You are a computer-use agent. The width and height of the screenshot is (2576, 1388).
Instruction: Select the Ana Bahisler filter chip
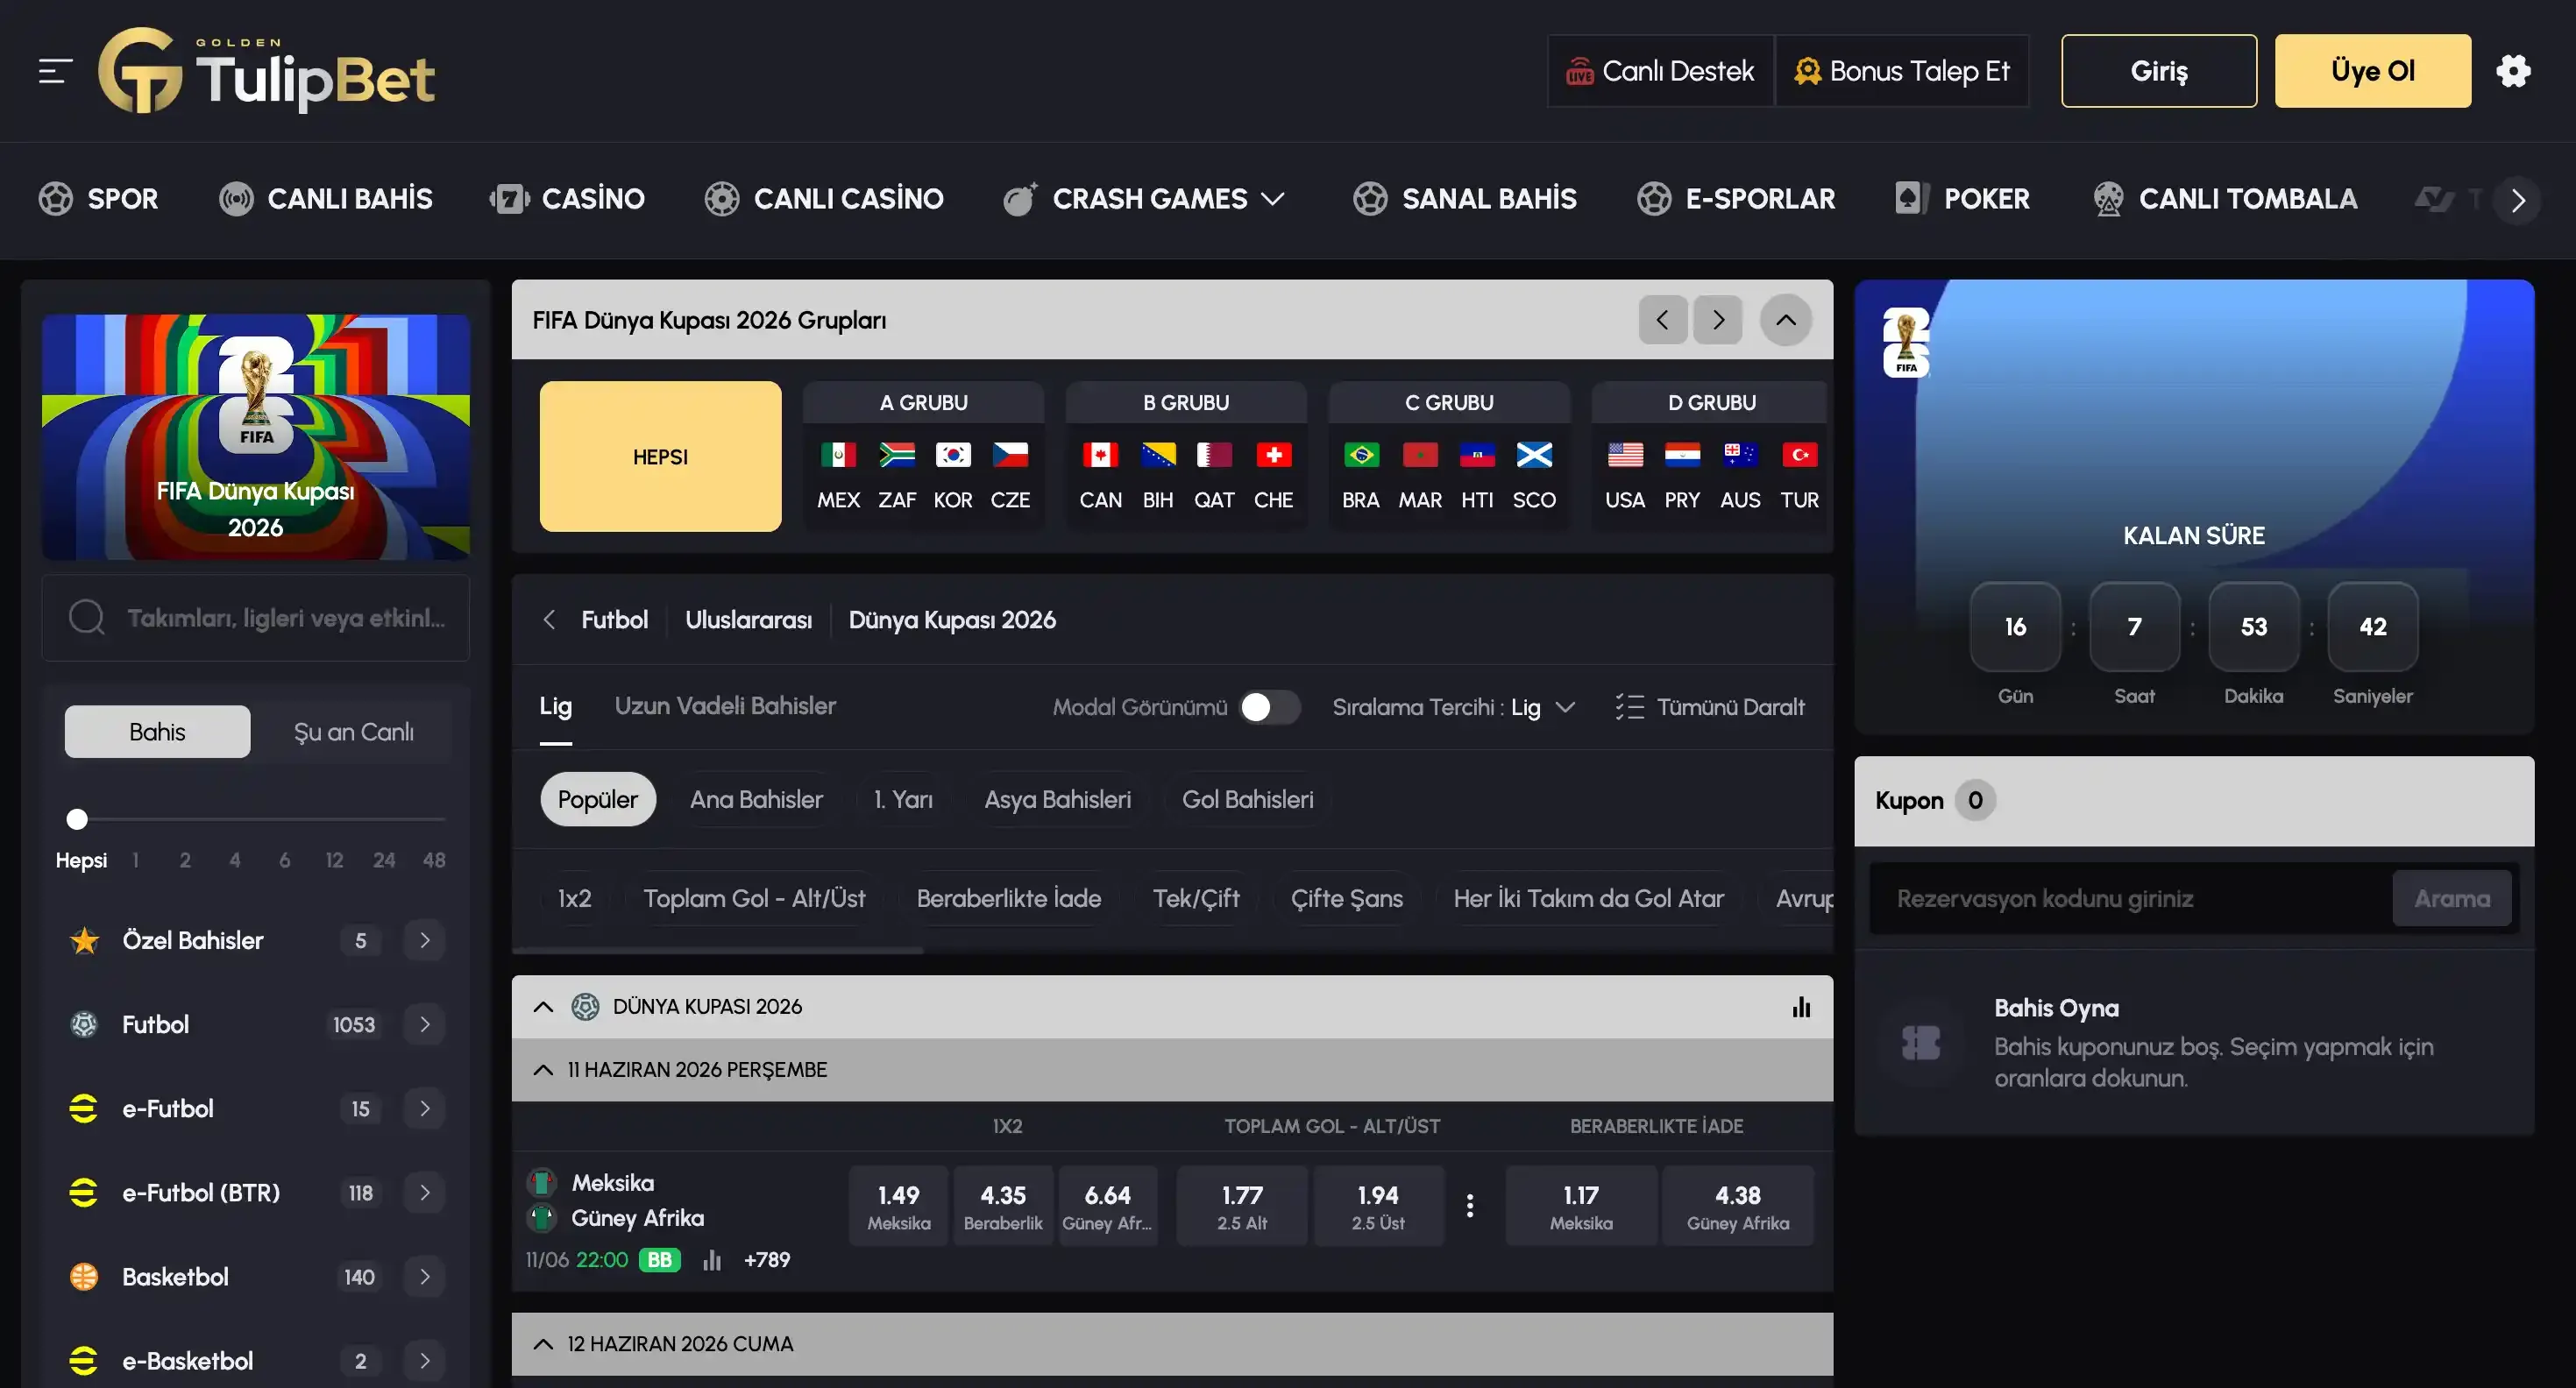(756, 800)
